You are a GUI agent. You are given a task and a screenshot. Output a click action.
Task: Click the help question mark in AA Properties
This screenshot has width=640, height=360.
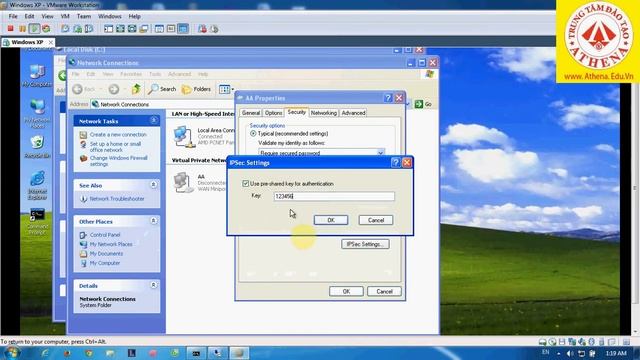388,98
